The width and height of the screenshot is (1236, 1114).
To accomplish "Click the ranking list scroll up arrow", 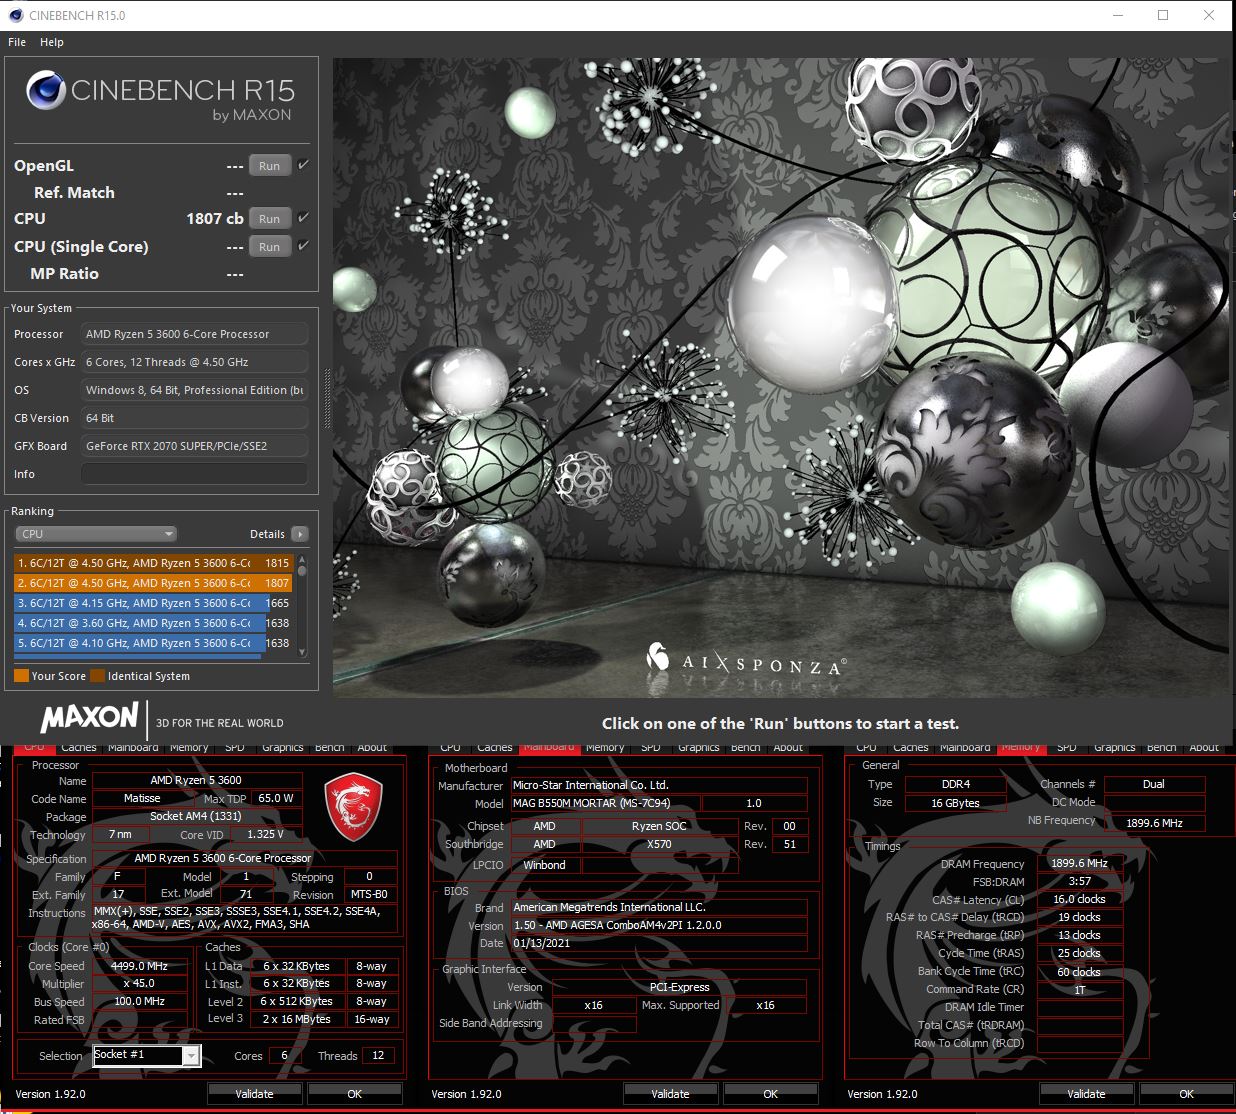I will click(x=302, y=559).
